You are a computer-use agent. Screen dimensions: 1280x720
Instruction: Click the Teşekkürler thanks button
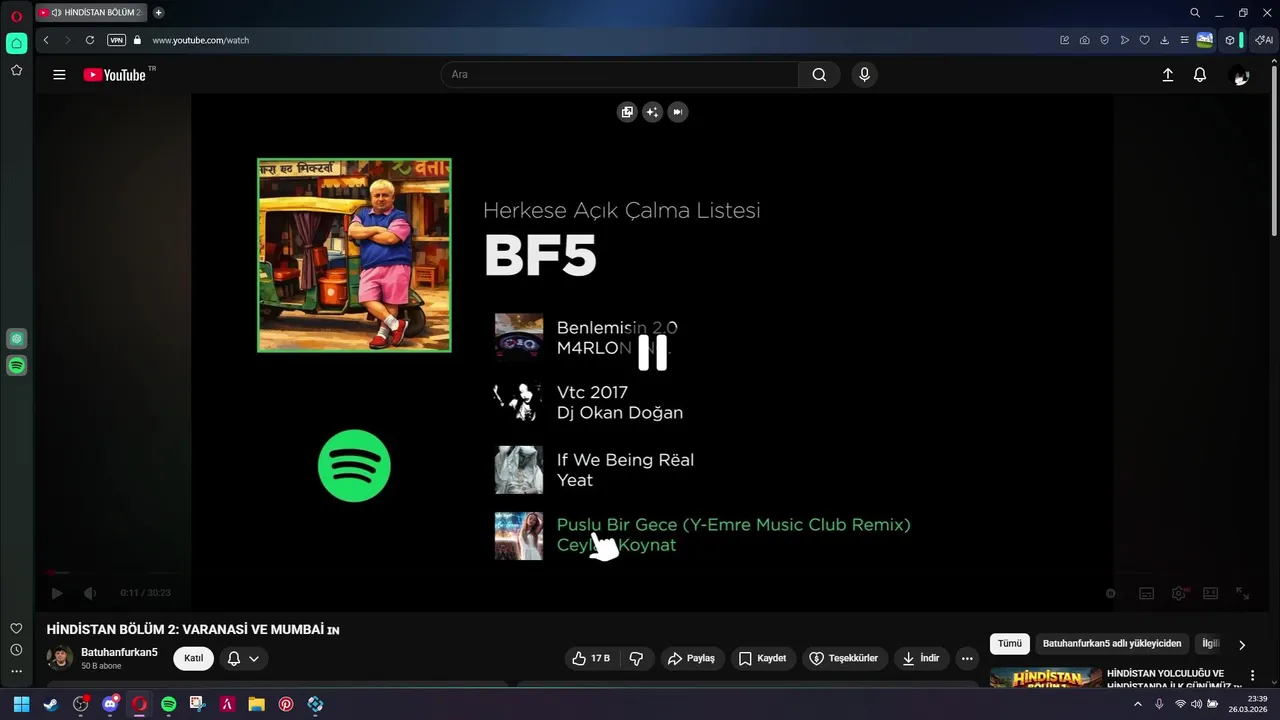[844, 658]
